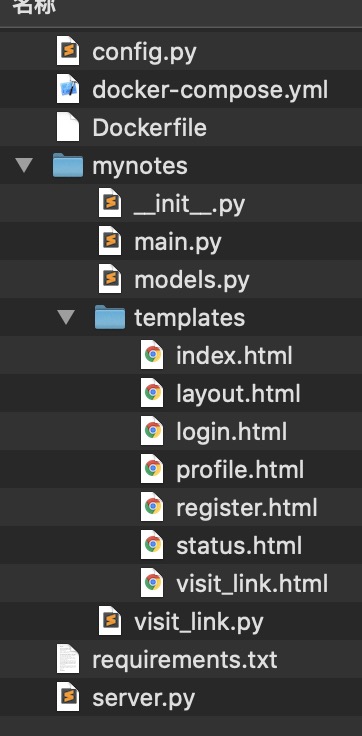Click the Chrome icon beside login.html
Screen dimensions: 362x736
(x=152, y=431)
